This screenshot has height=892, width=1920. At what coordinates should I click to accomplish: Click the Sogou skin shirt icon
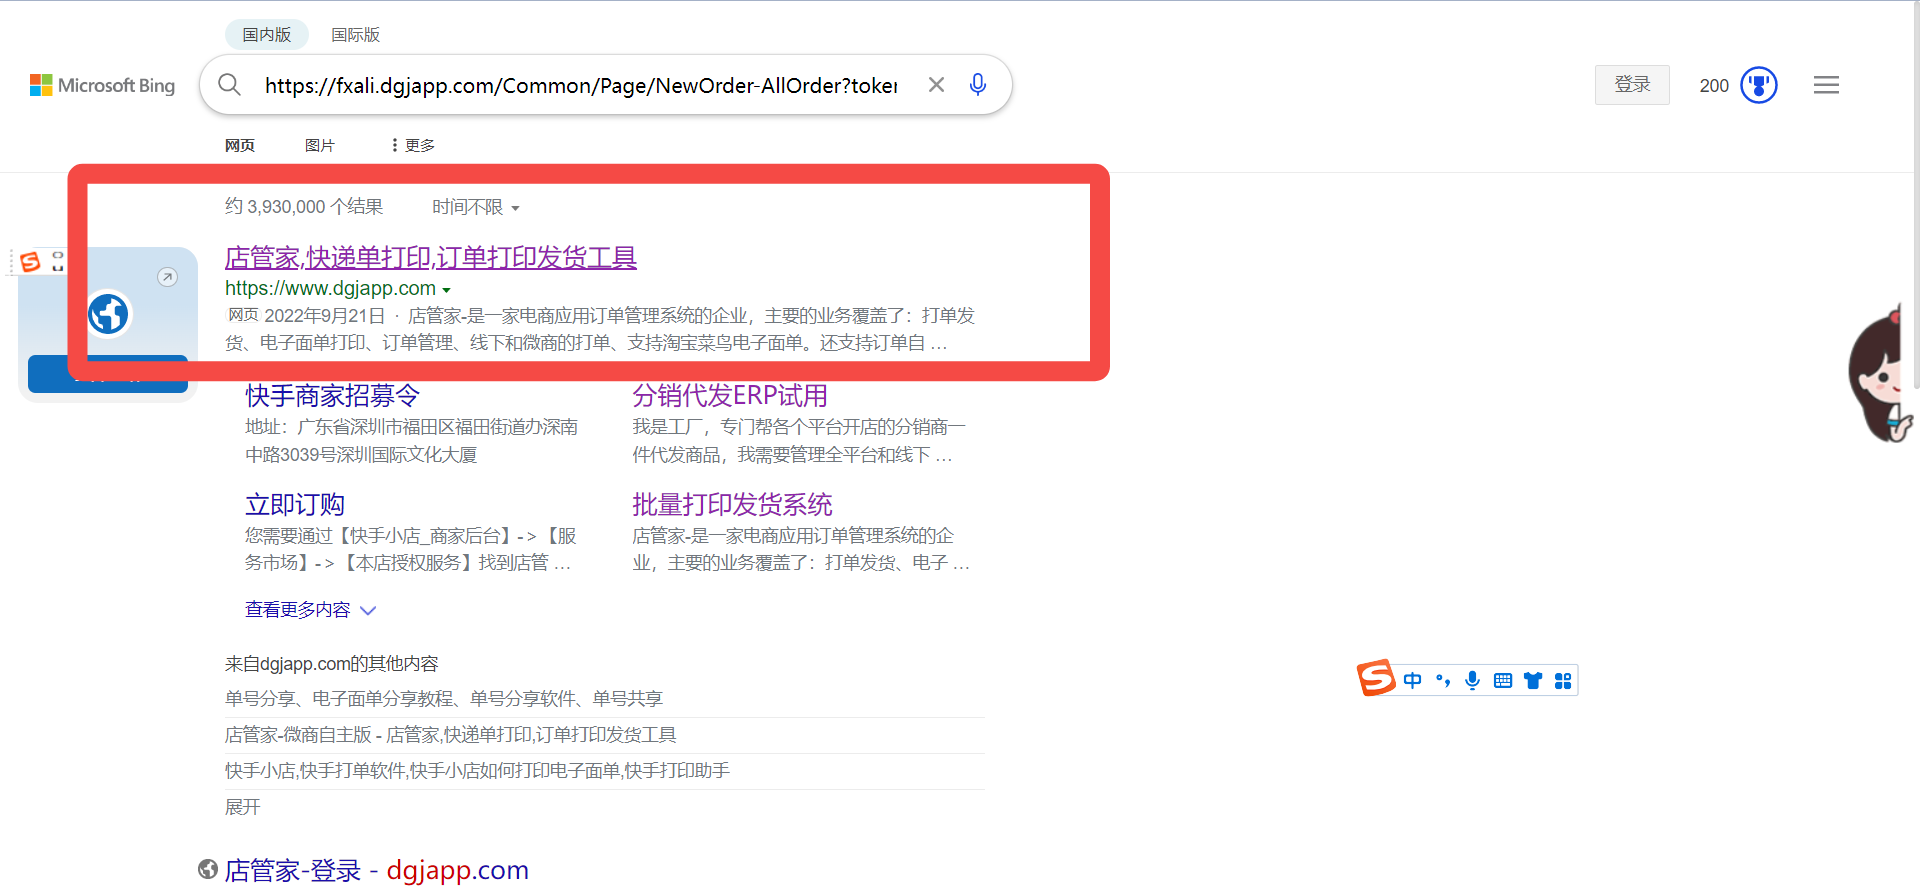click(1532, 681)
